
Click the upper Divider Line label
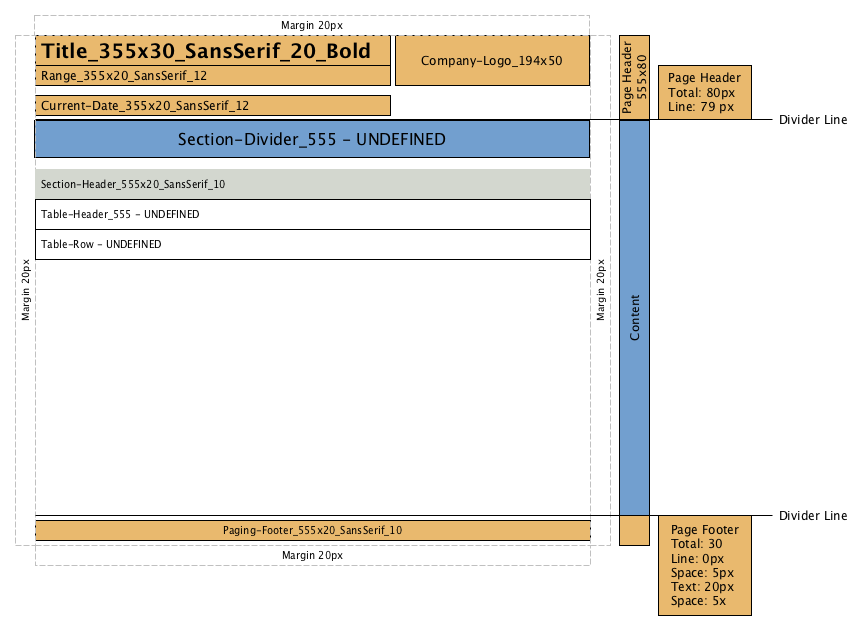[812, 119]
